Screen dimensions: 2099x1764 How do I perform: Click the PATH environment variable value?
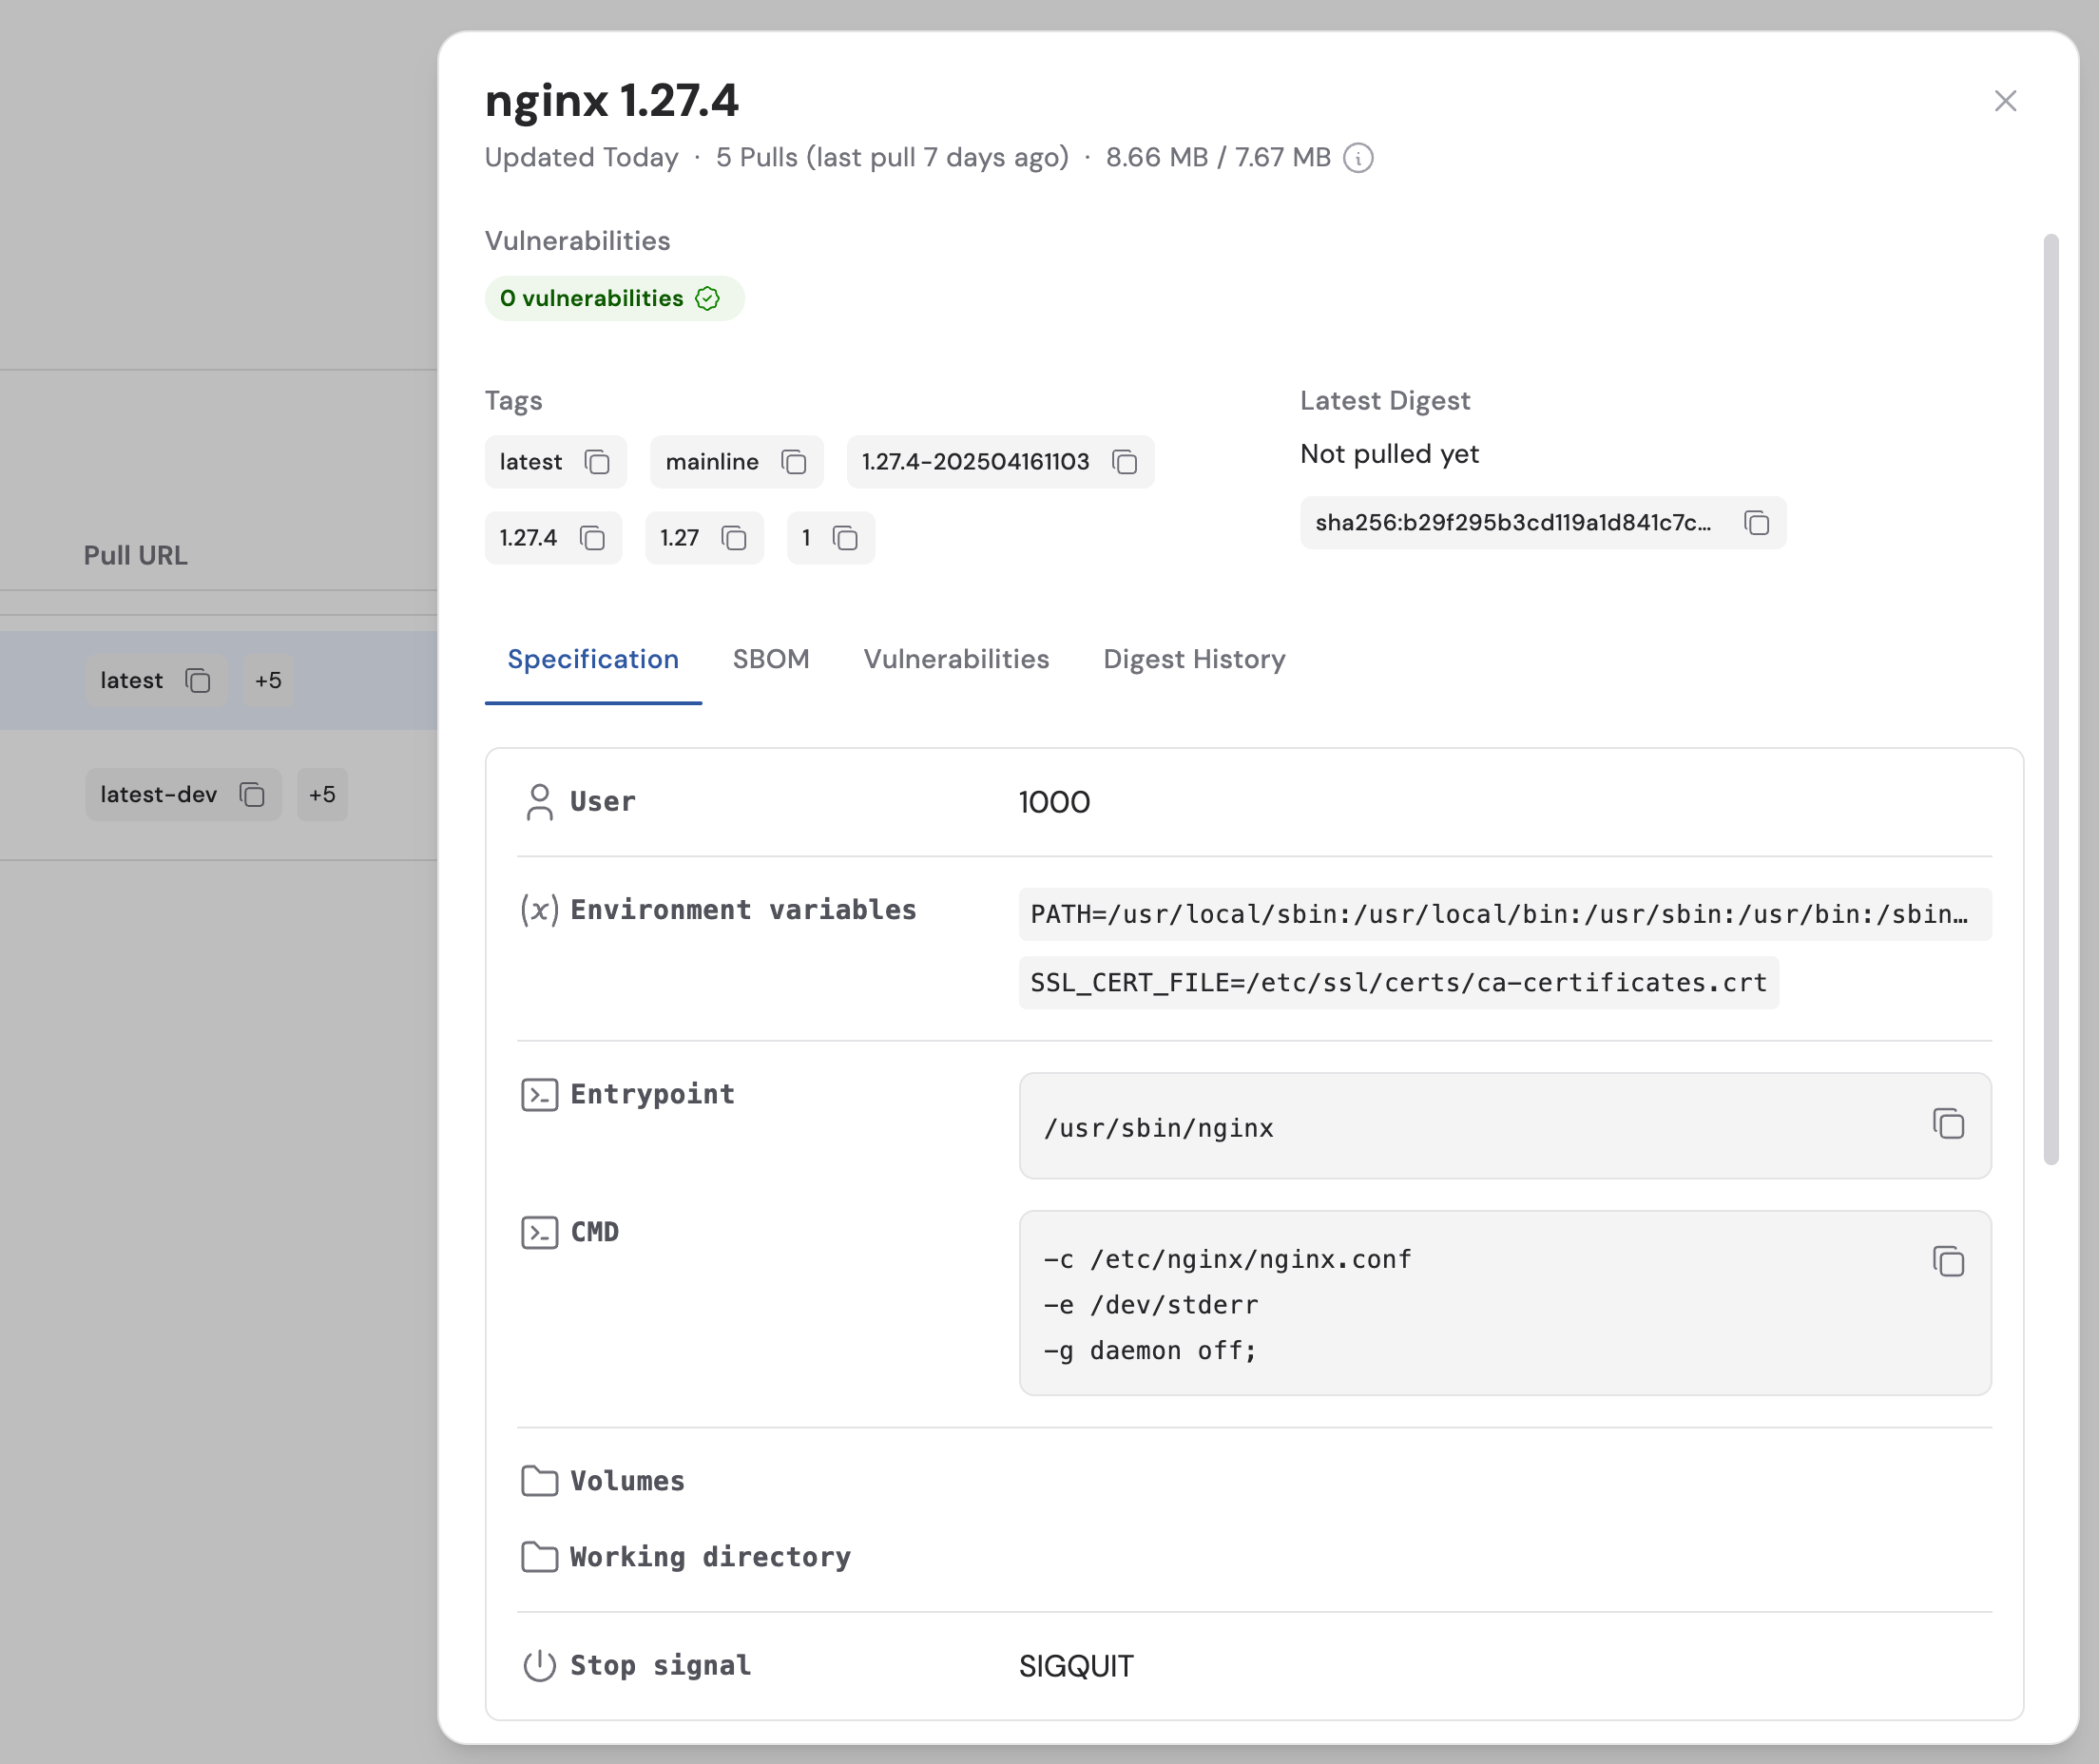point(1505,914)
